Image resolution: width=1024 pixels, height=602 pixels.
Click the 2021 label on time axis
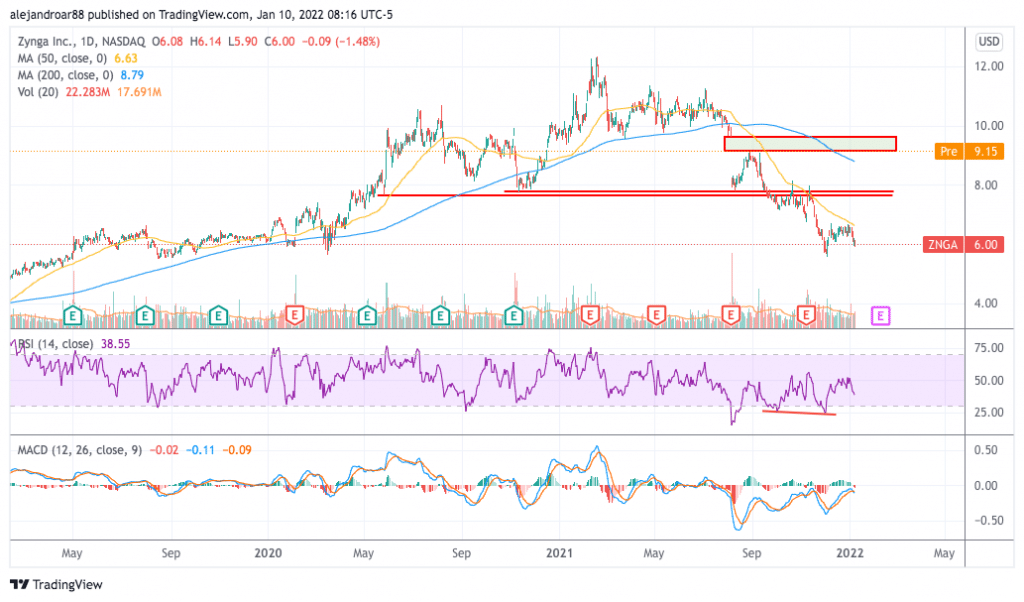(559, 553)
